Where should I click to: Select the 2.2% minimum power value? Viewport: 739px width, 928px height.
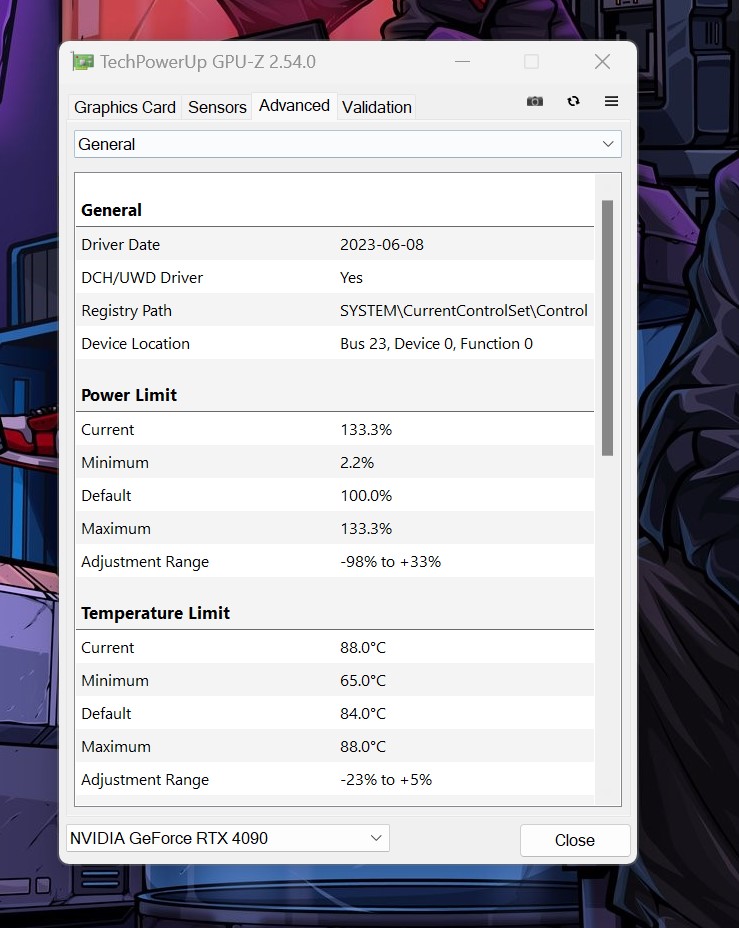tap(357, 463)
